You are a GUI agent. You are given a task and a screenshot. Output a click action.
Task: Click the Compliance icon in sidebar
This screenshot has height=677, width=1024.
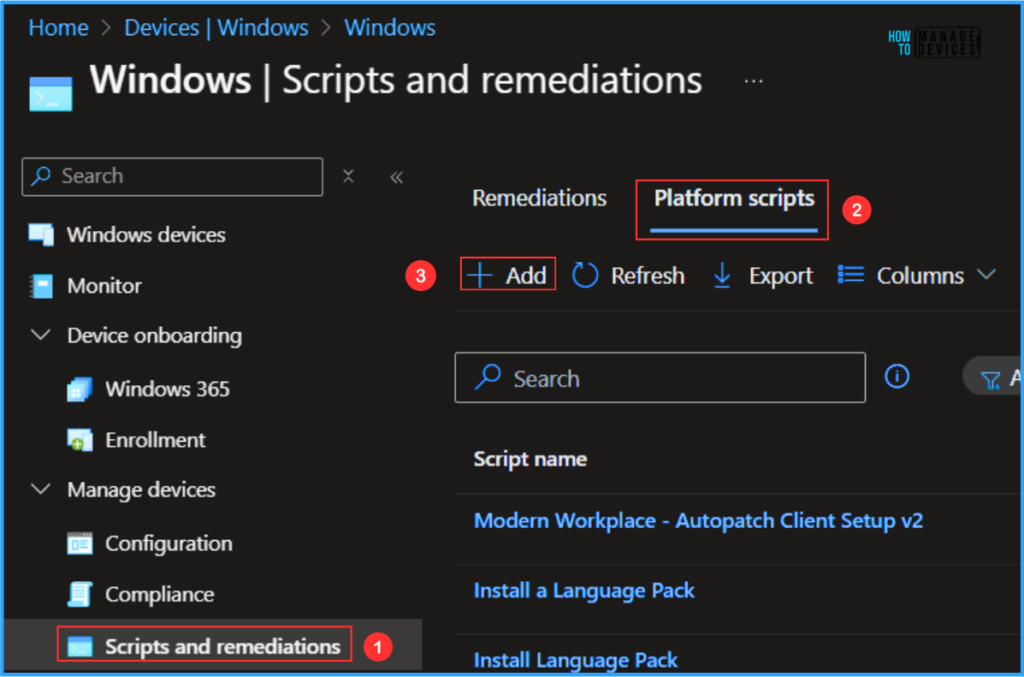click(80, 595)
